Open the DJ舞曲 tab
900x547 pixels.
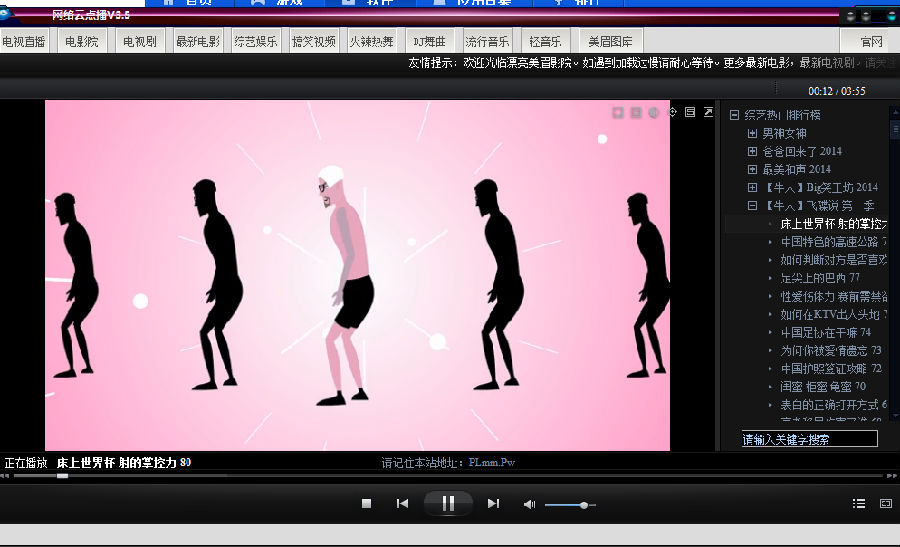pos(429,42)
